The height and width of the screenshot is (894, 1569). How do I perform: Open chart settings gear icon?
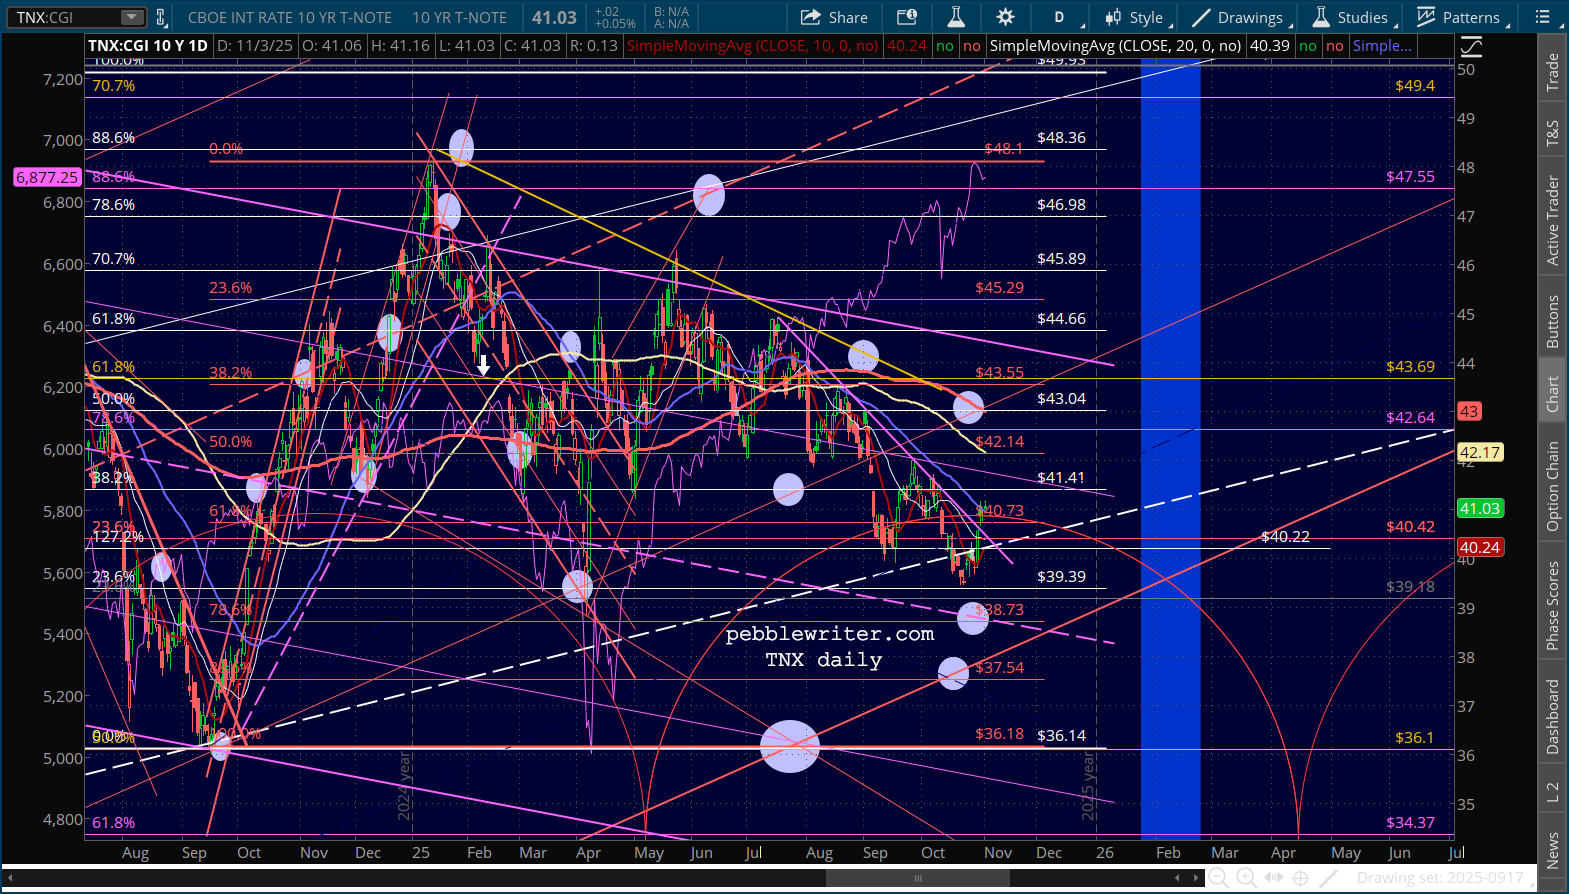pyautogui.click(x=1005, y=17)
